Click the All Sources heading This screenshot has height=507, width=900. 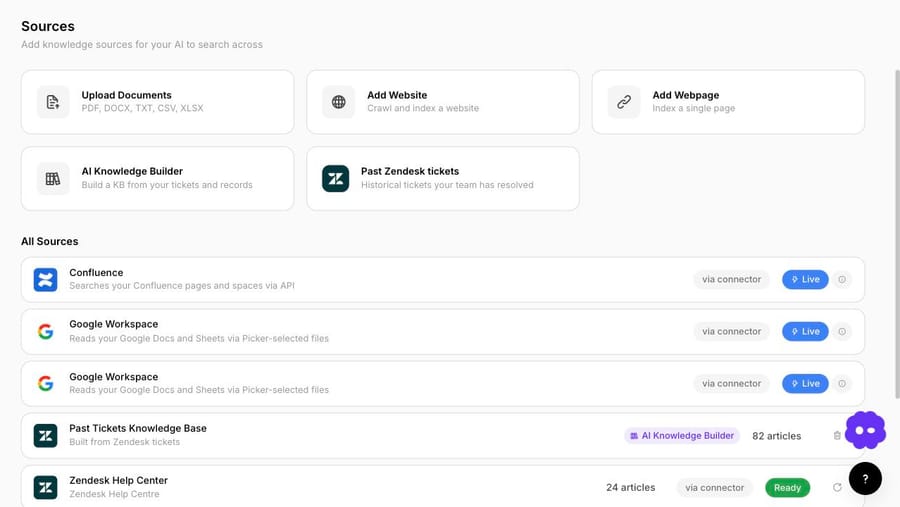pos(50,241)
